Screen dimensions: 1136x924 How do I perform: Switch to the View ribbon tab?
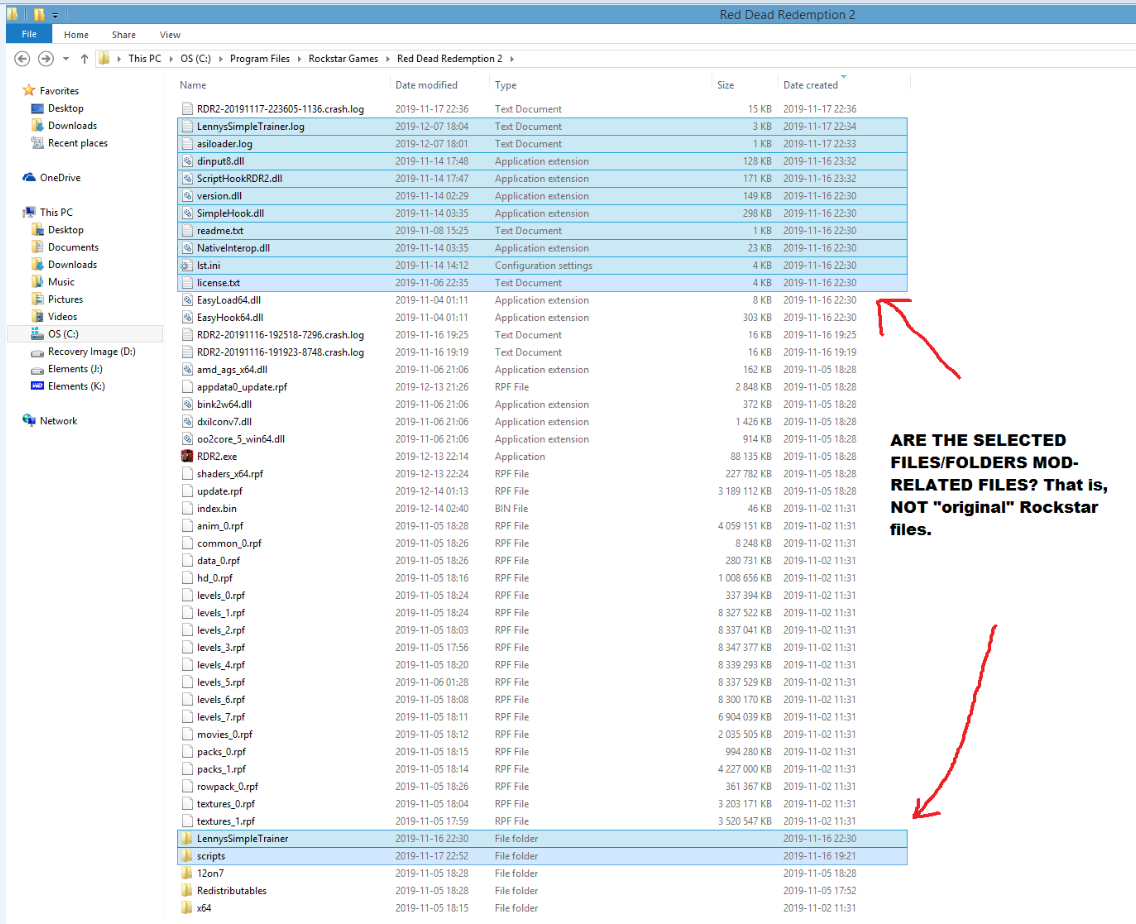click(x=170, y=35)
